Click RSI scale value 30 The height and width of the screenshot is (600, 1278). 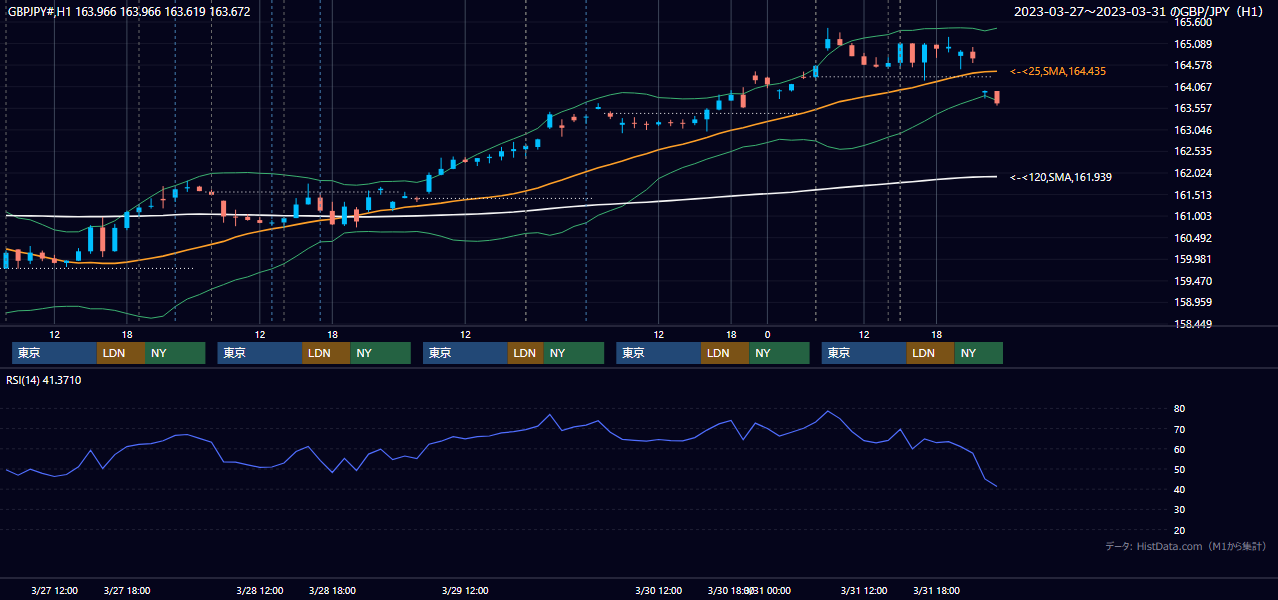[1180, 510]
